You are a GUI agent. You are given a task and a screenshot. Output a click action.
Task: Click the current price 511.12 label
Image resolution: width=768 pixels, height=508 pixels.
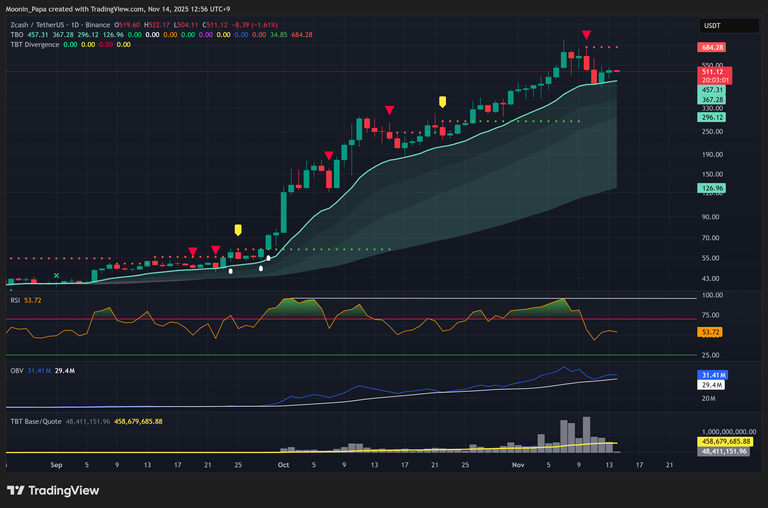(713, 72)
